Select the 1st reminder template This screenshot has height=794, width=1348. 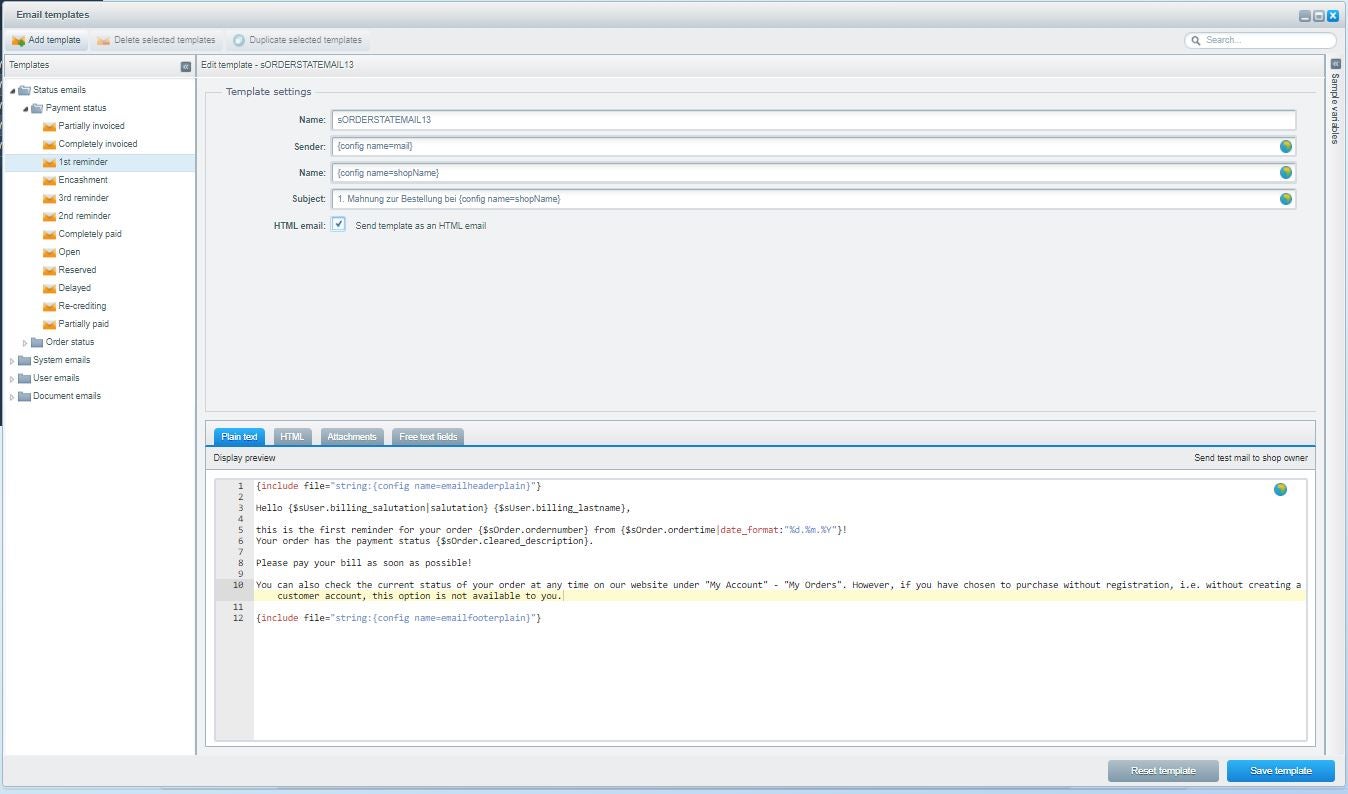coord(83,162)
